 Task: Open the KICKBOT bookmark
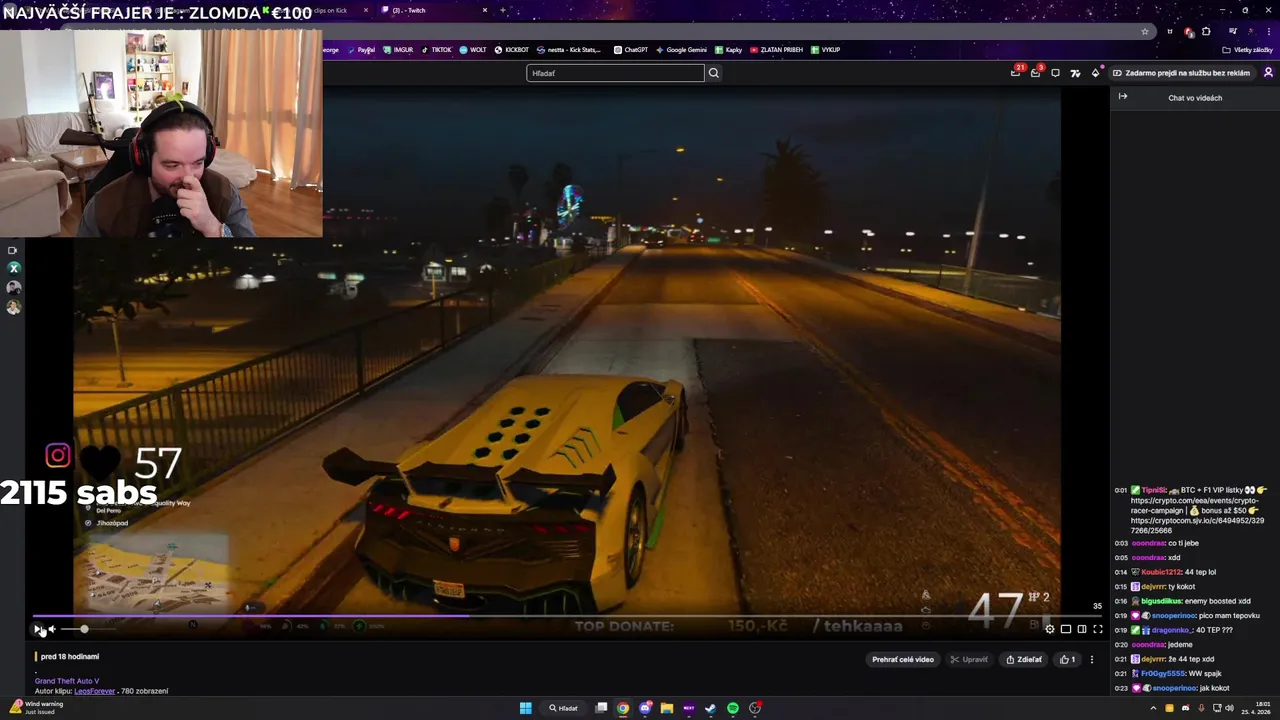click(x=512, y=50)
